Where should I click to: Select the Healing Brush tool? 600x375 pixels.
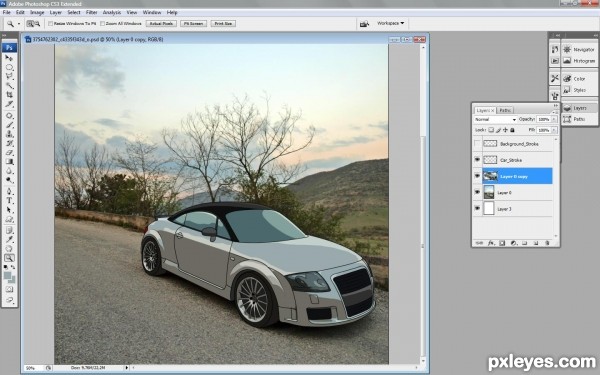coord(9,116)
